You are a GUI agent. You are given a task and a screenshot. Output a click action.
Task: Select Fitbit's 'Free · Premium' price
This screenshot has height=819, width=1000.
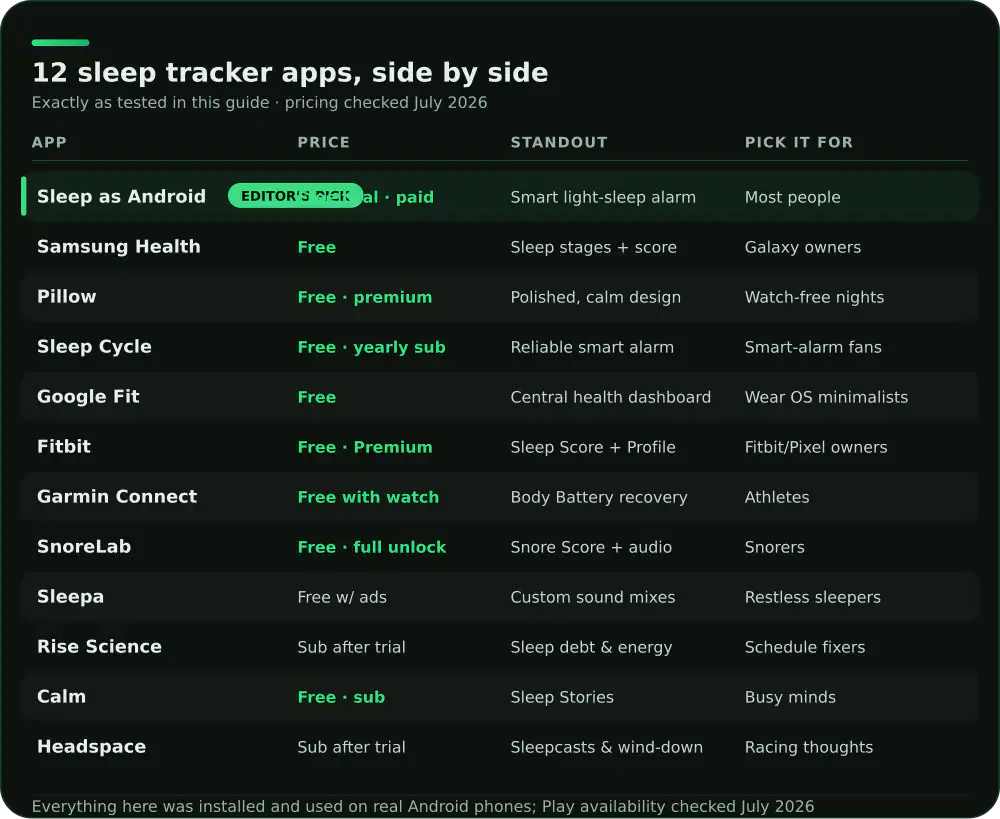pos(365,447)
